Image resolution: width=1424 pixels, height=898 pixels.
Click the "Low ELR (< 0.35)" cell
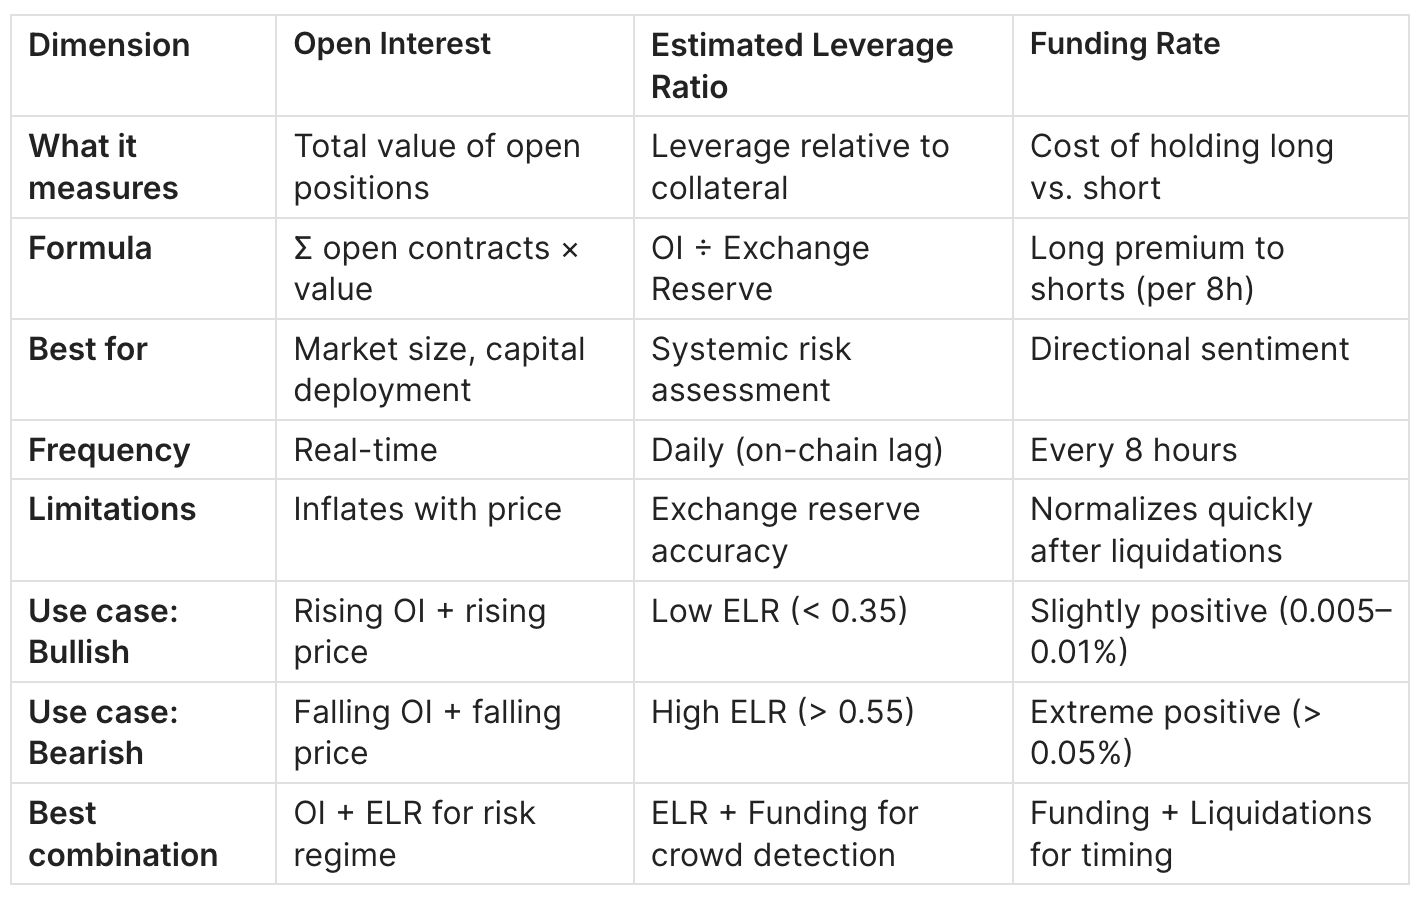tap(779, 611)
